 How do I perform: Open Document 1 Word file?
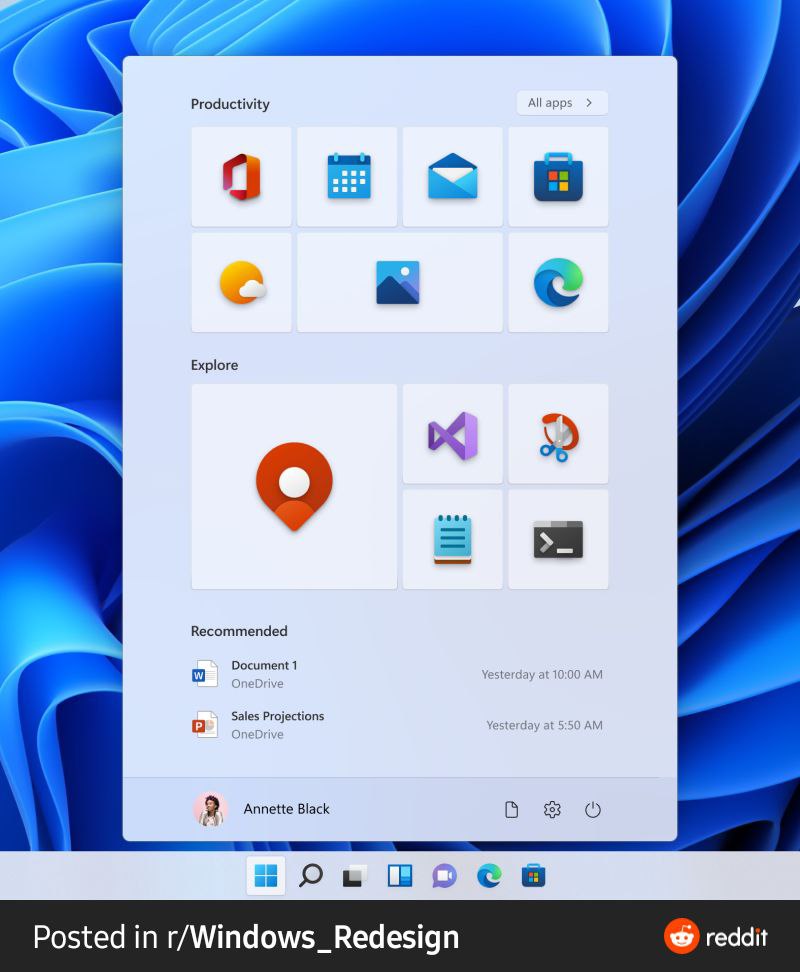point(397,674)
